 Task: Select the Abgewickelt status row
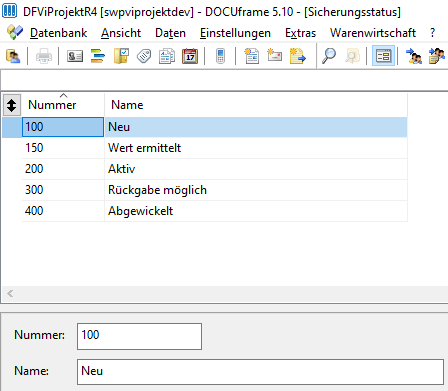256,211
